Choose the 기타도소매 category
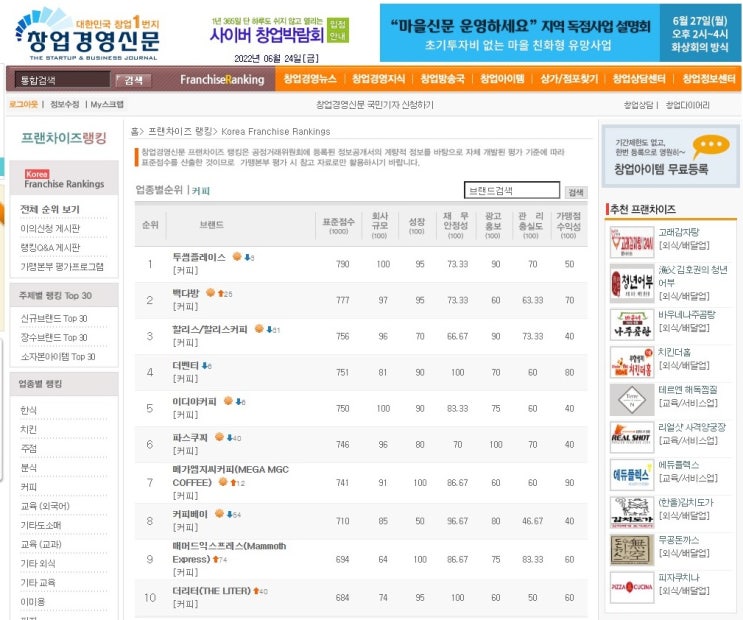743x620 pixels. (x=41, y=525)
